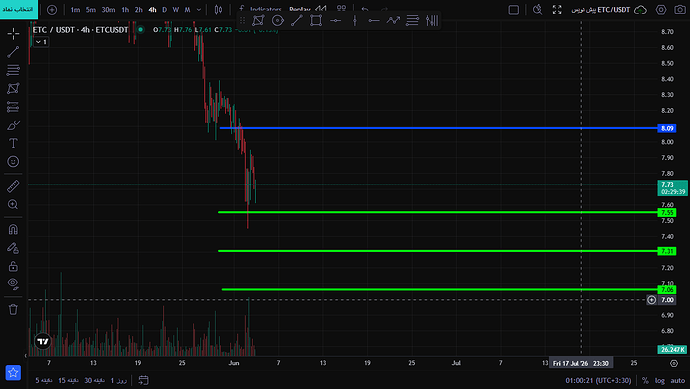This screenshot has width=690, height=389.
Task: Open the ETC/USDT draft layout name
Action: pos(601,10)
